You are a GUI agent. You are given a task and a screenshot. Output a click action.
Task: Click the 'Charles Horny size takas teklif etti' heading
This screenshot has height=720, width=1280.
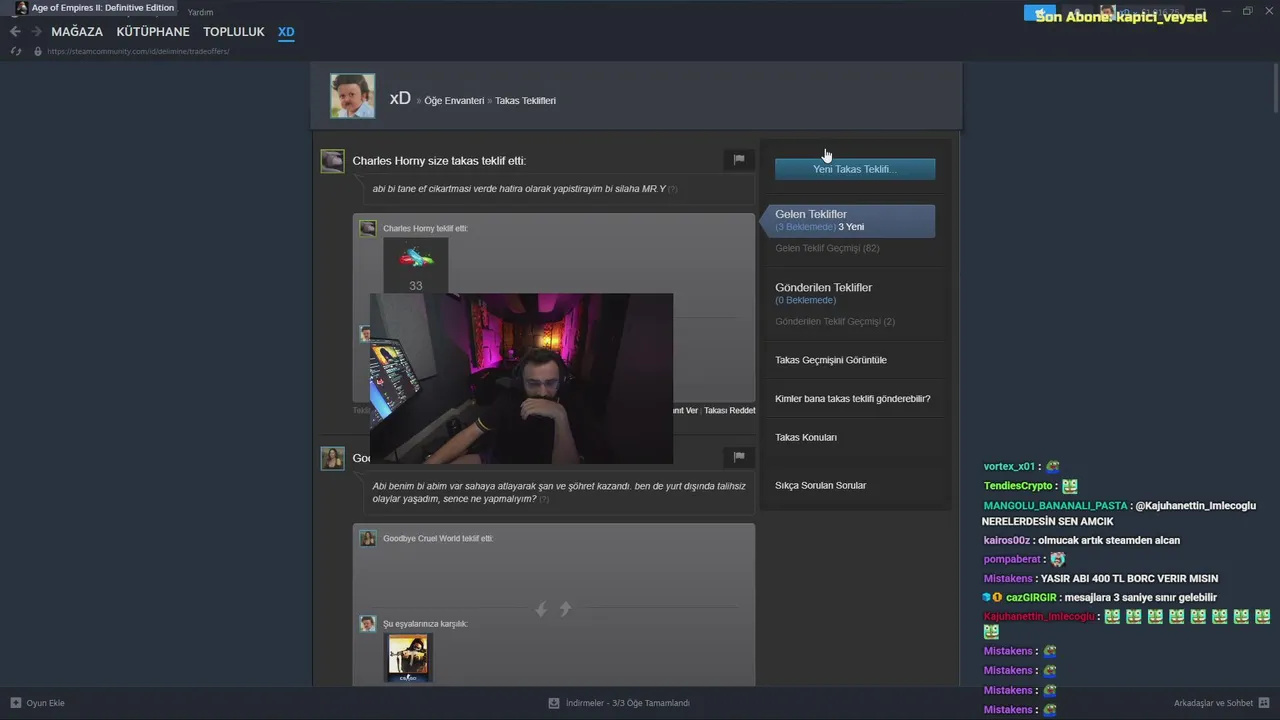pos(439,161)
